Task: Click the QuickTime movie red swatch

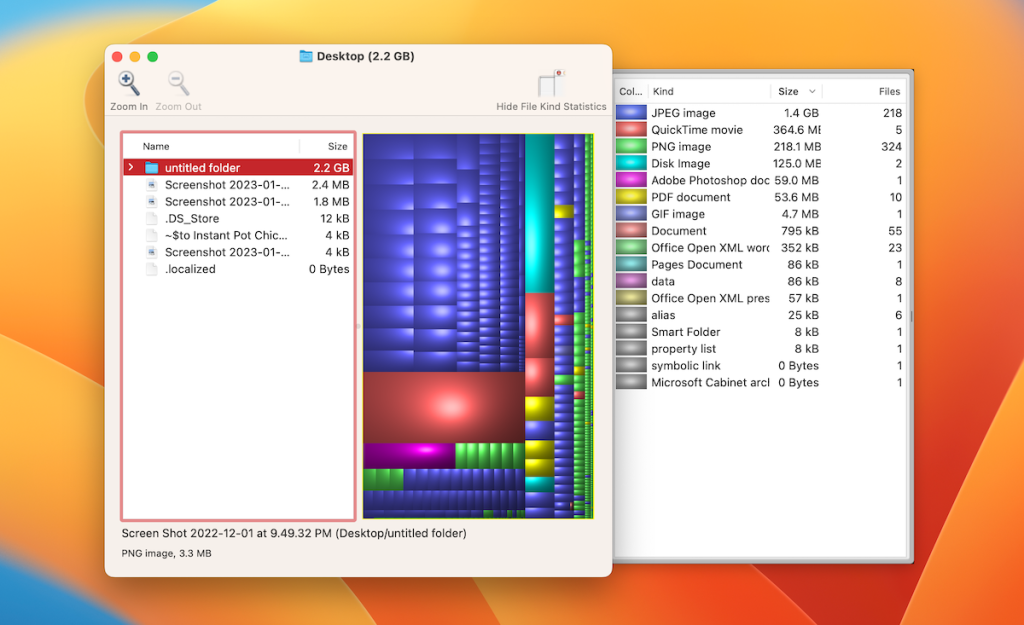Action: 631,129
